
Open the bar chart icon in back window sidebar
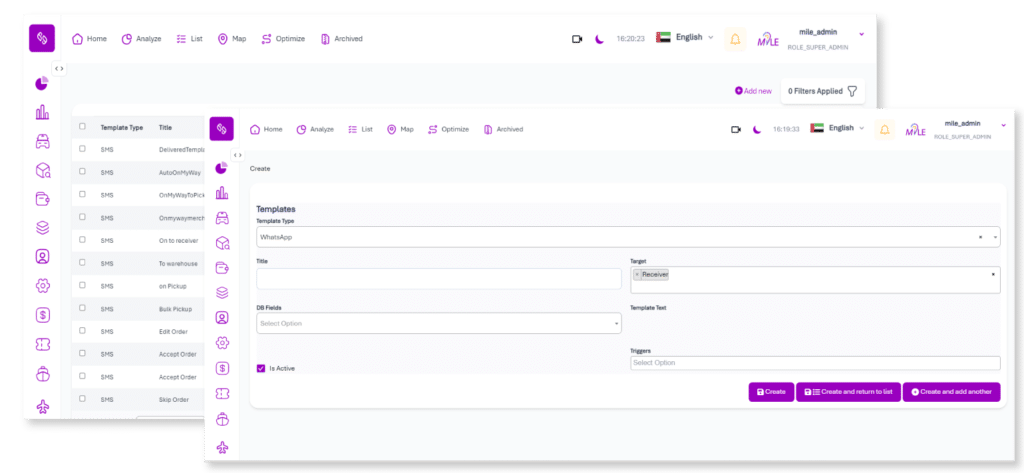point(42,113)
